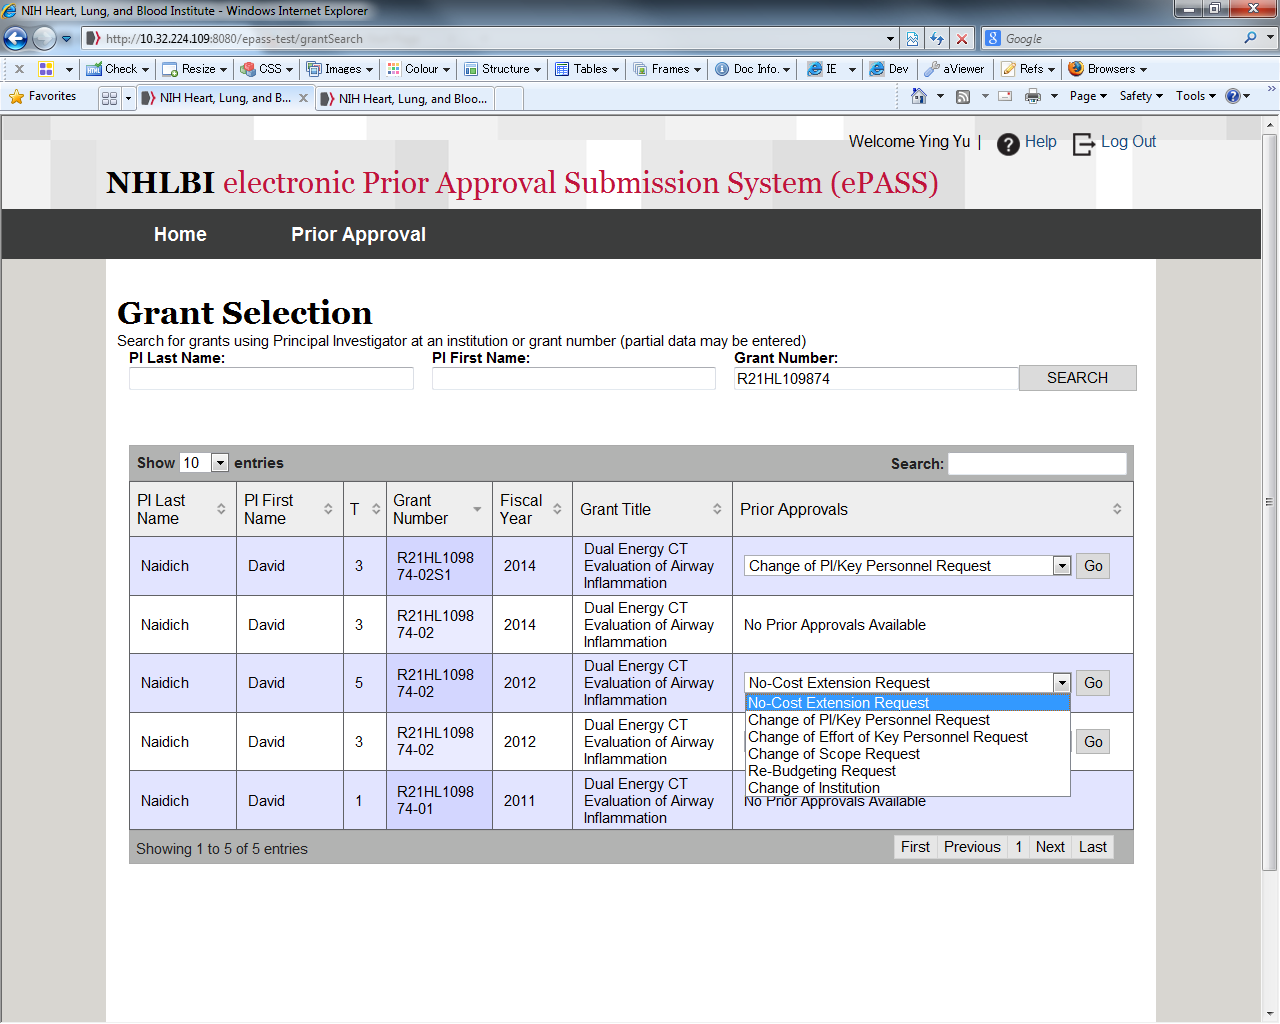
Task: Open the CSS toolbar menu
Action: click(x=267, y=69)
